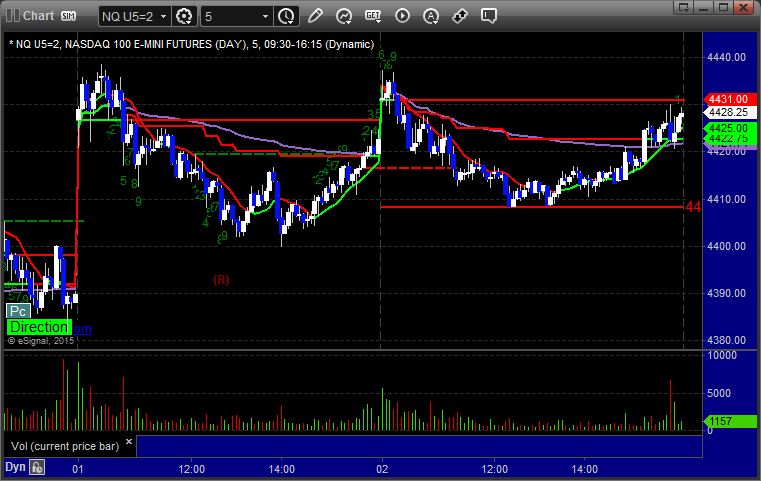Open the GET studies menu

click(373, 16)
